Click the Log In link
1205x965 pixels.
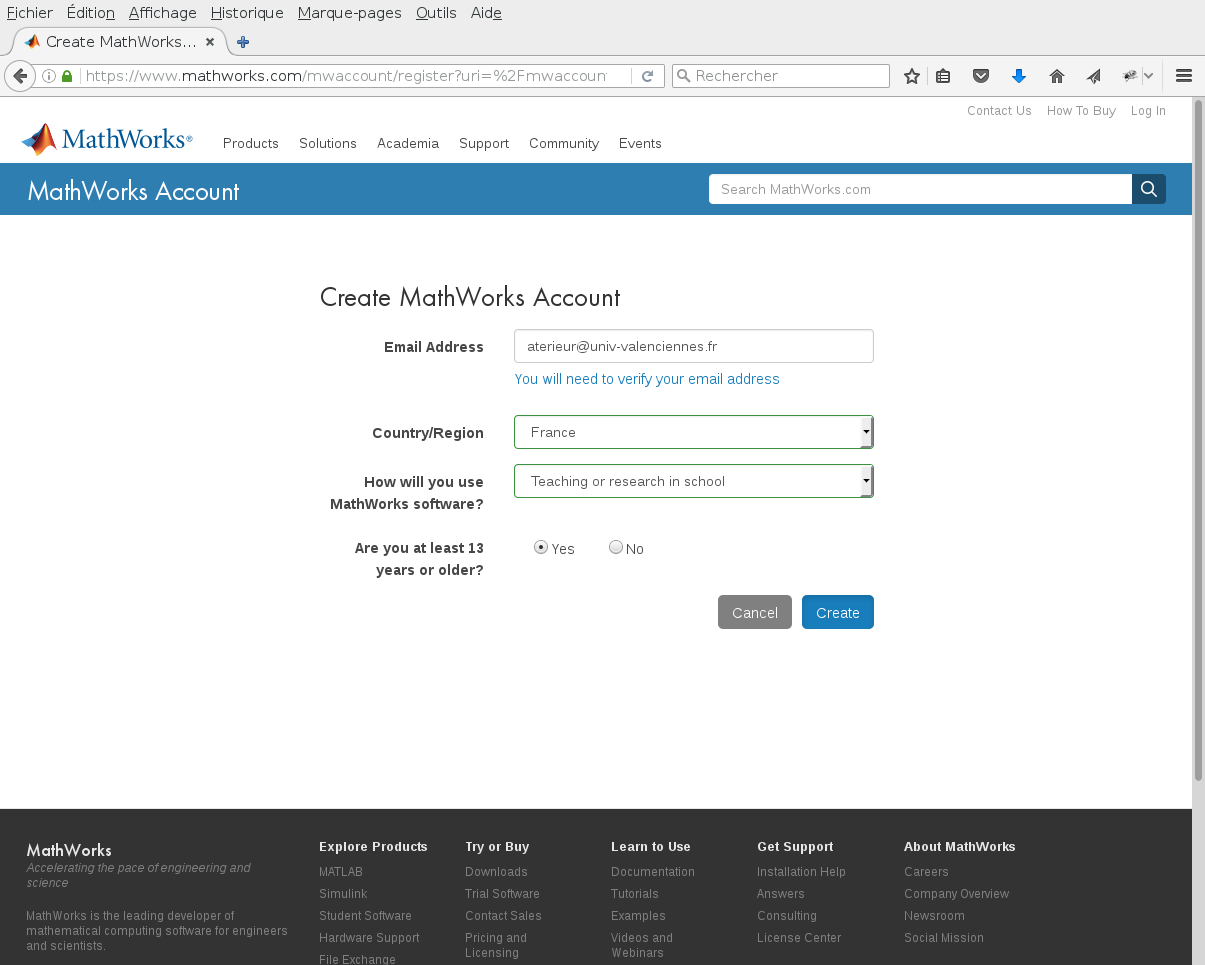[x=1148, y=111]
